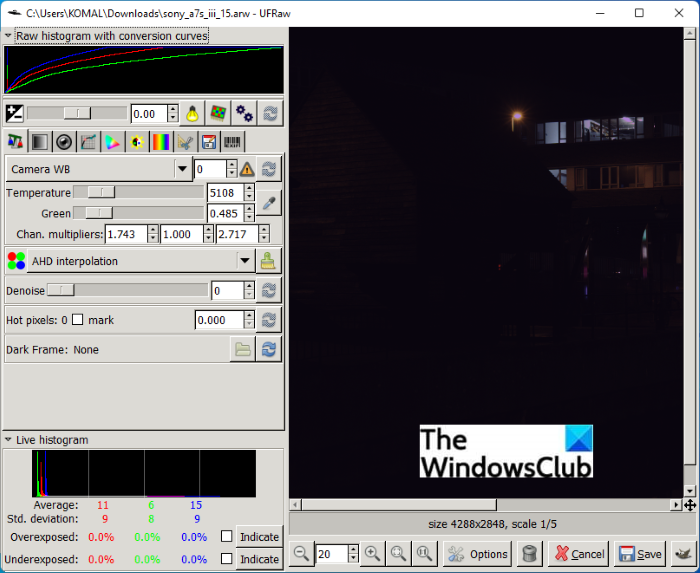Enable the hot pixels mark checkbox
Screen dimensions: 700x573
78,320
